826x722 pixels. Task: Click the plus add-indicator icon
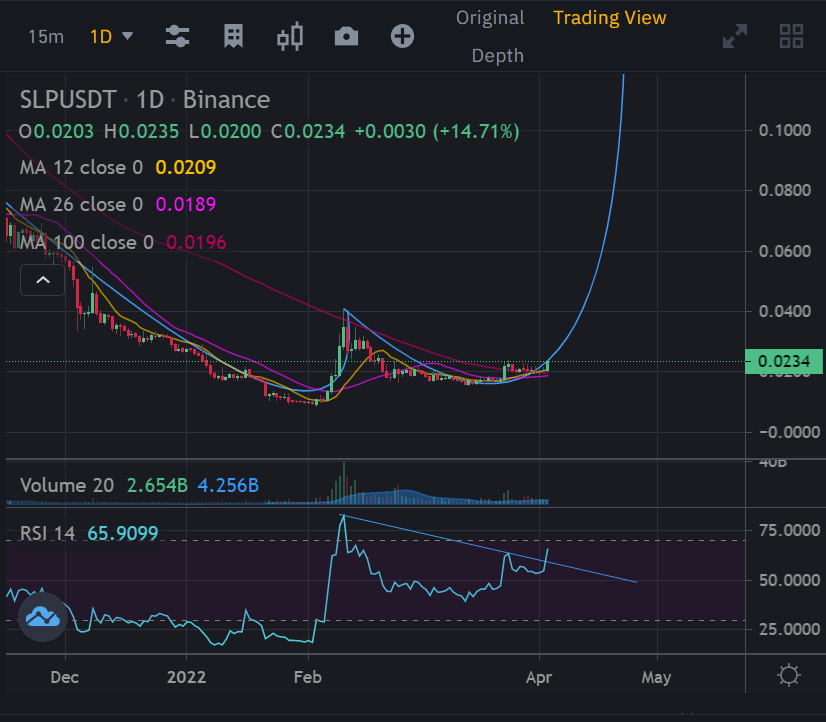coord(402,36)
